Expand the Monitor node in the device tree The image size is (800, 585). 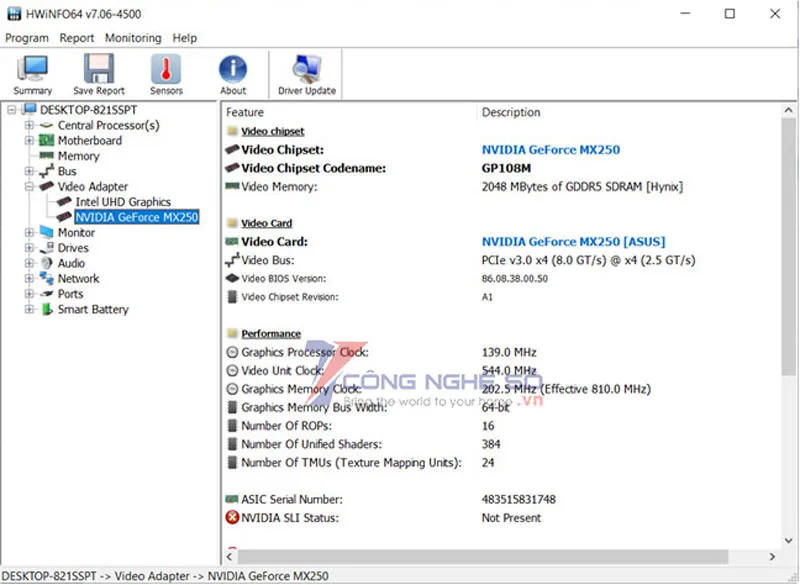point(30,232)
